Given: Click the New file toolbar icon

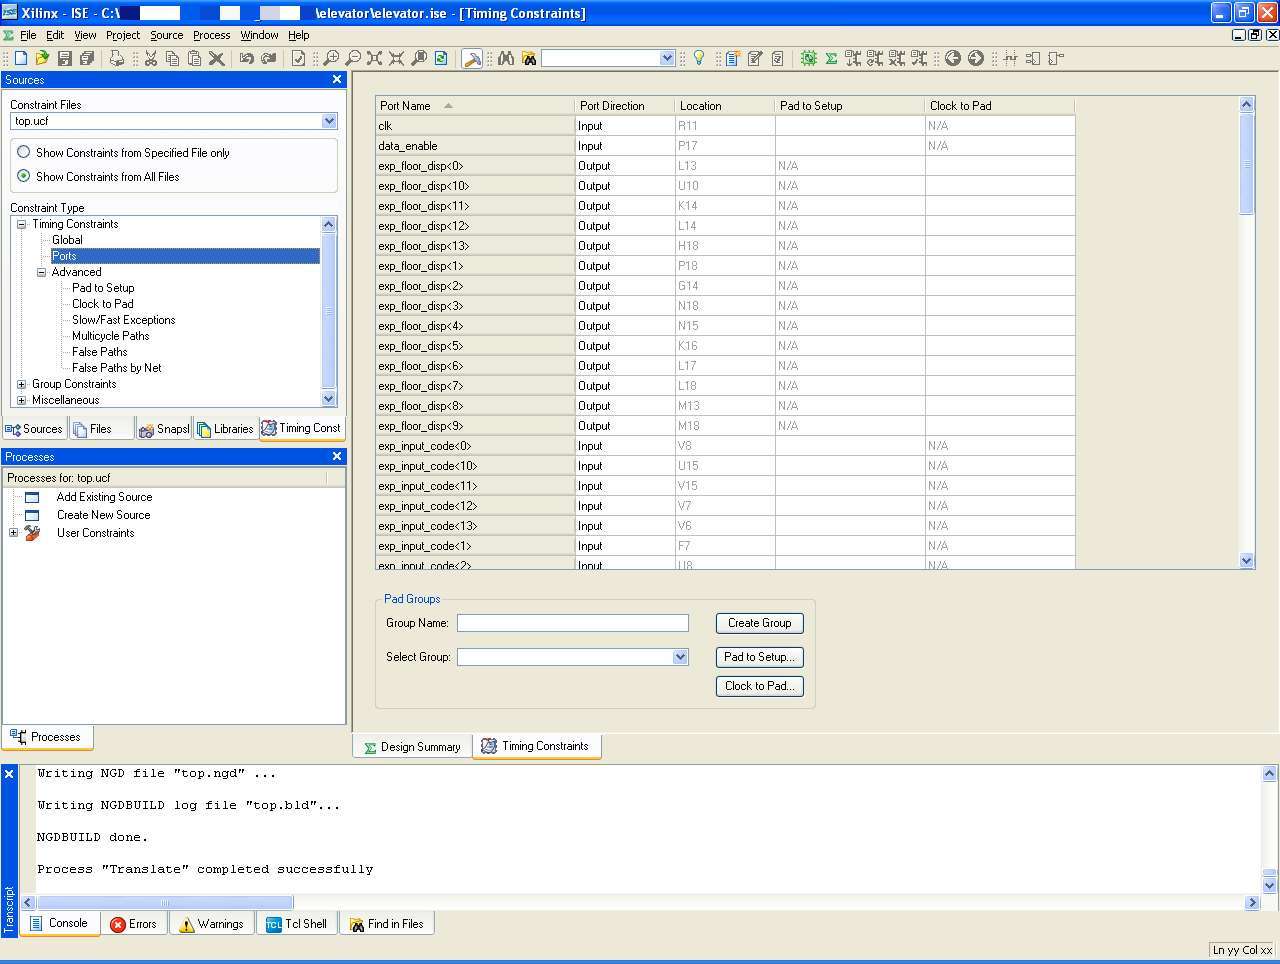Looking at the screenshot, I should pos(20,58).
